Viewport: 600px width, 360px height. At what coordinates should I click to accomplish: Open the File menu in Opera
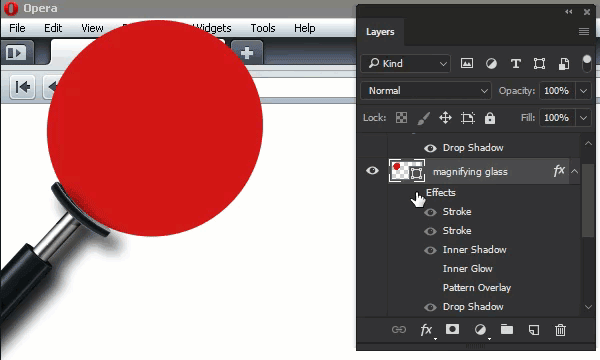[17, 28]
